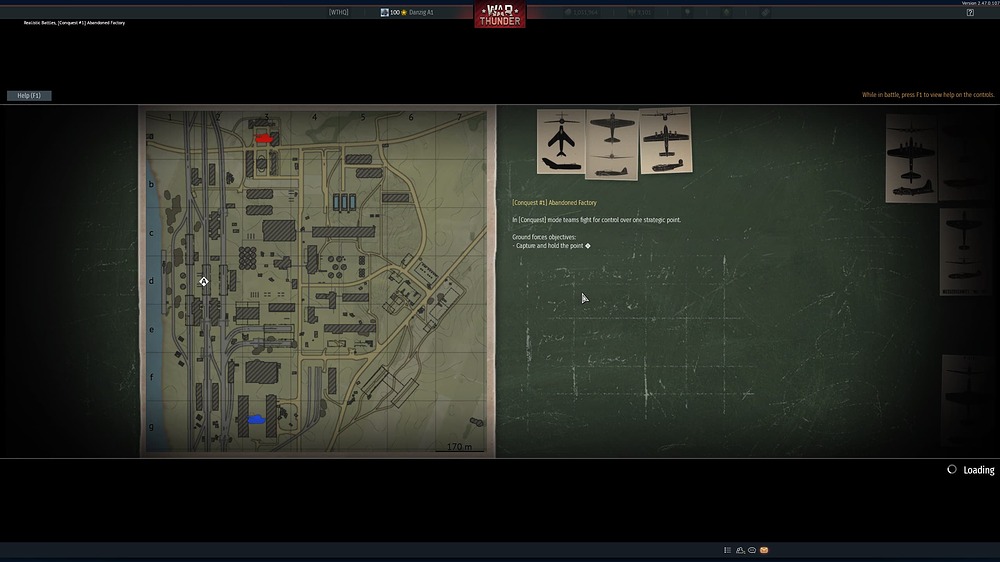Click the four-engine bomber silhouette card
This screenshot has width=1000, height=562.
(665, 140)
